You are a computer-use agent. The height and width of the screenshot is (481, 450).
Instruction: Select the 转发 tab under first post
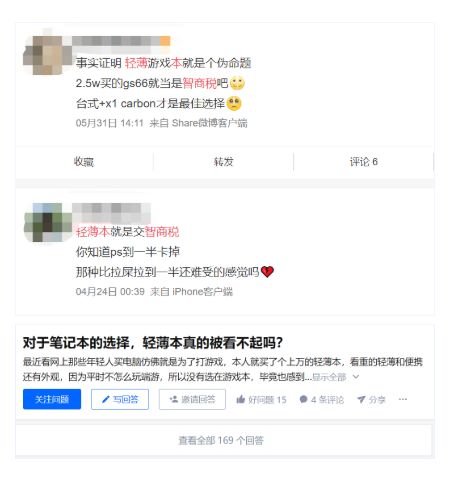pos(223,162)
